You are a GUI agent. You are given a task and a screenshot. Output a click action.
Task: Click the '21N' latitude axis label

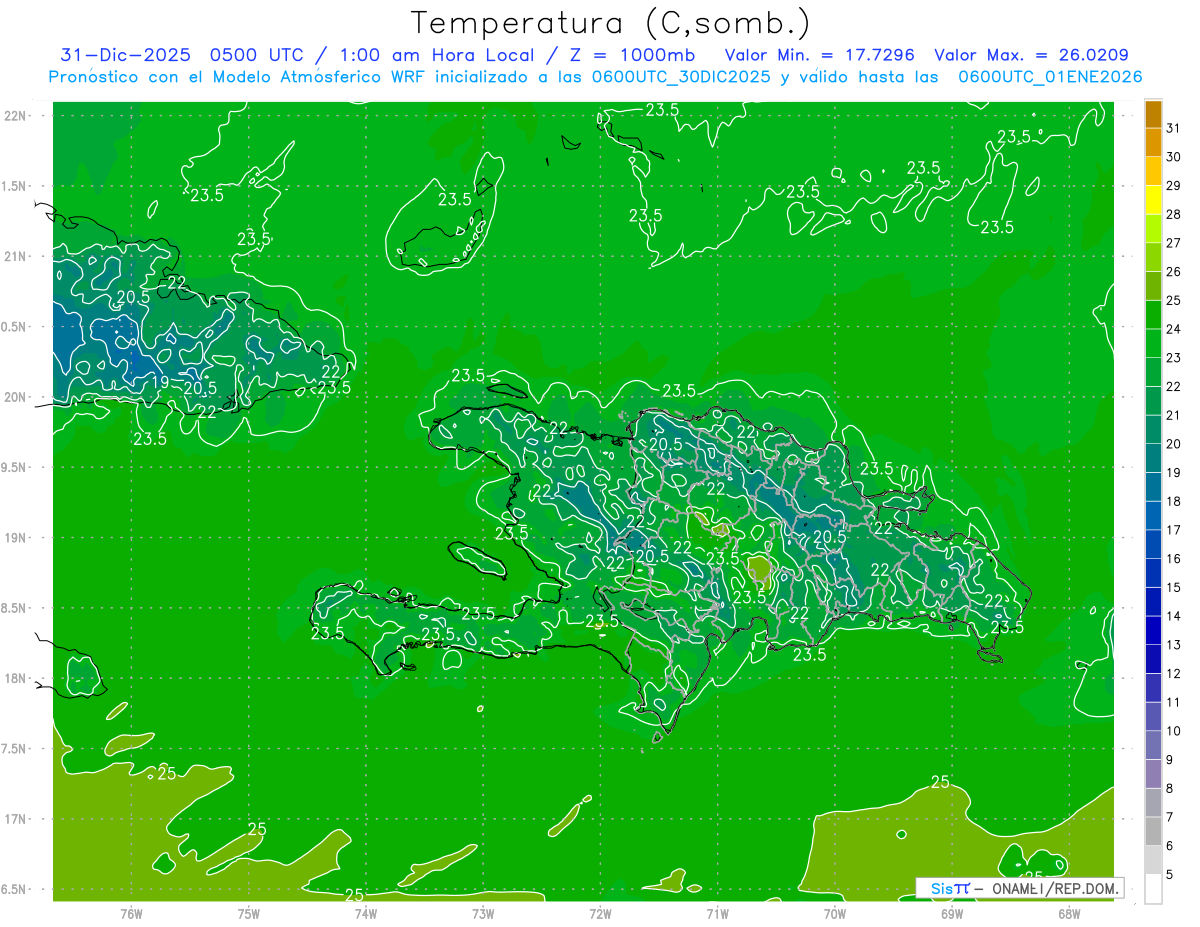coord(17,256)
